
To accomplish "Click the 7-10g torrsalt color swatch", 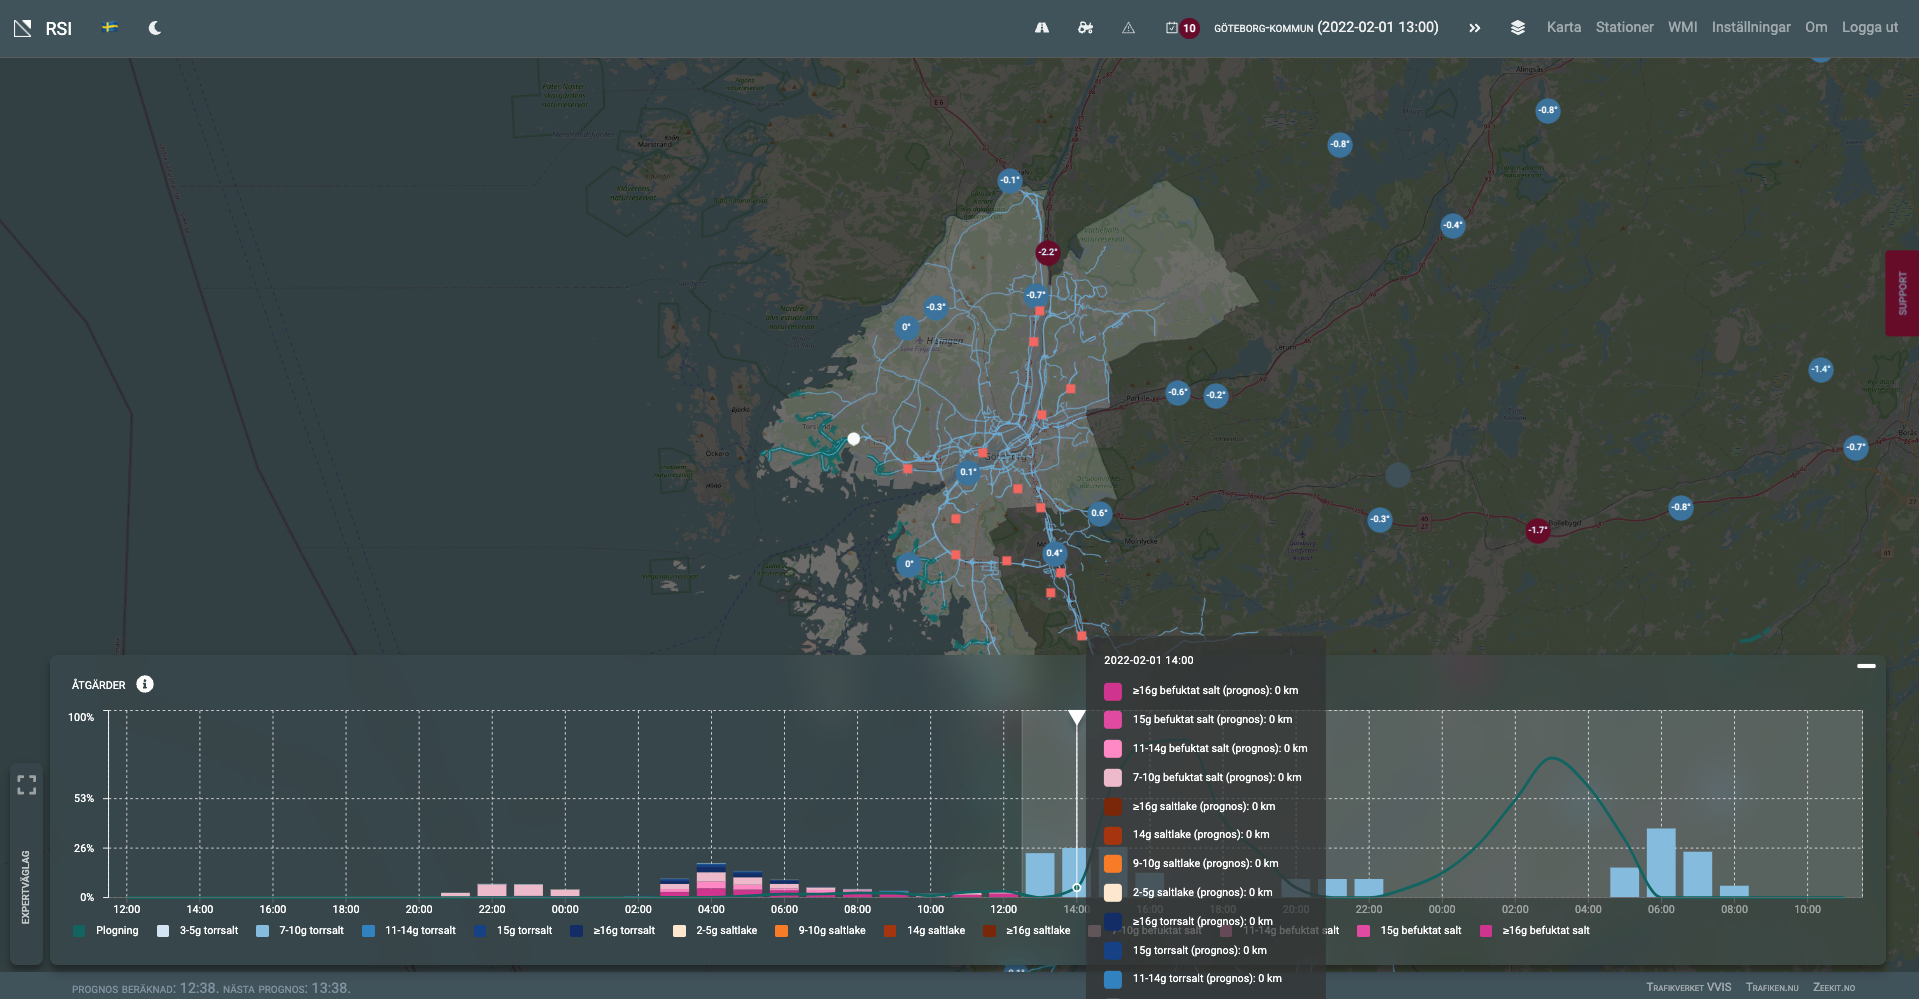I will (x=263, y=931).
